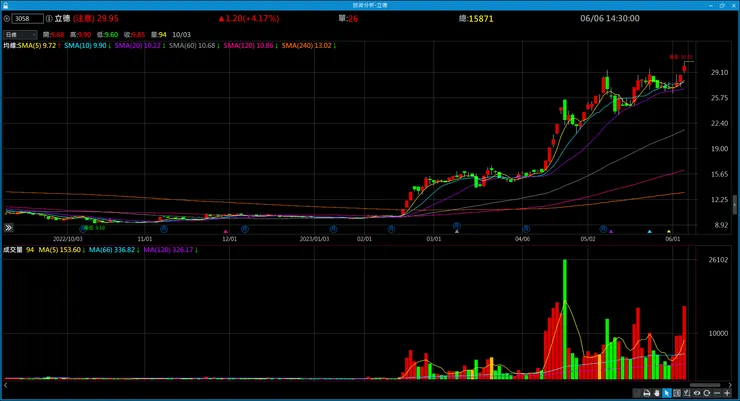Click the SMA(240) 13.02 indicator label
Viewport: 740px width, 401px height.
point(307,46)
